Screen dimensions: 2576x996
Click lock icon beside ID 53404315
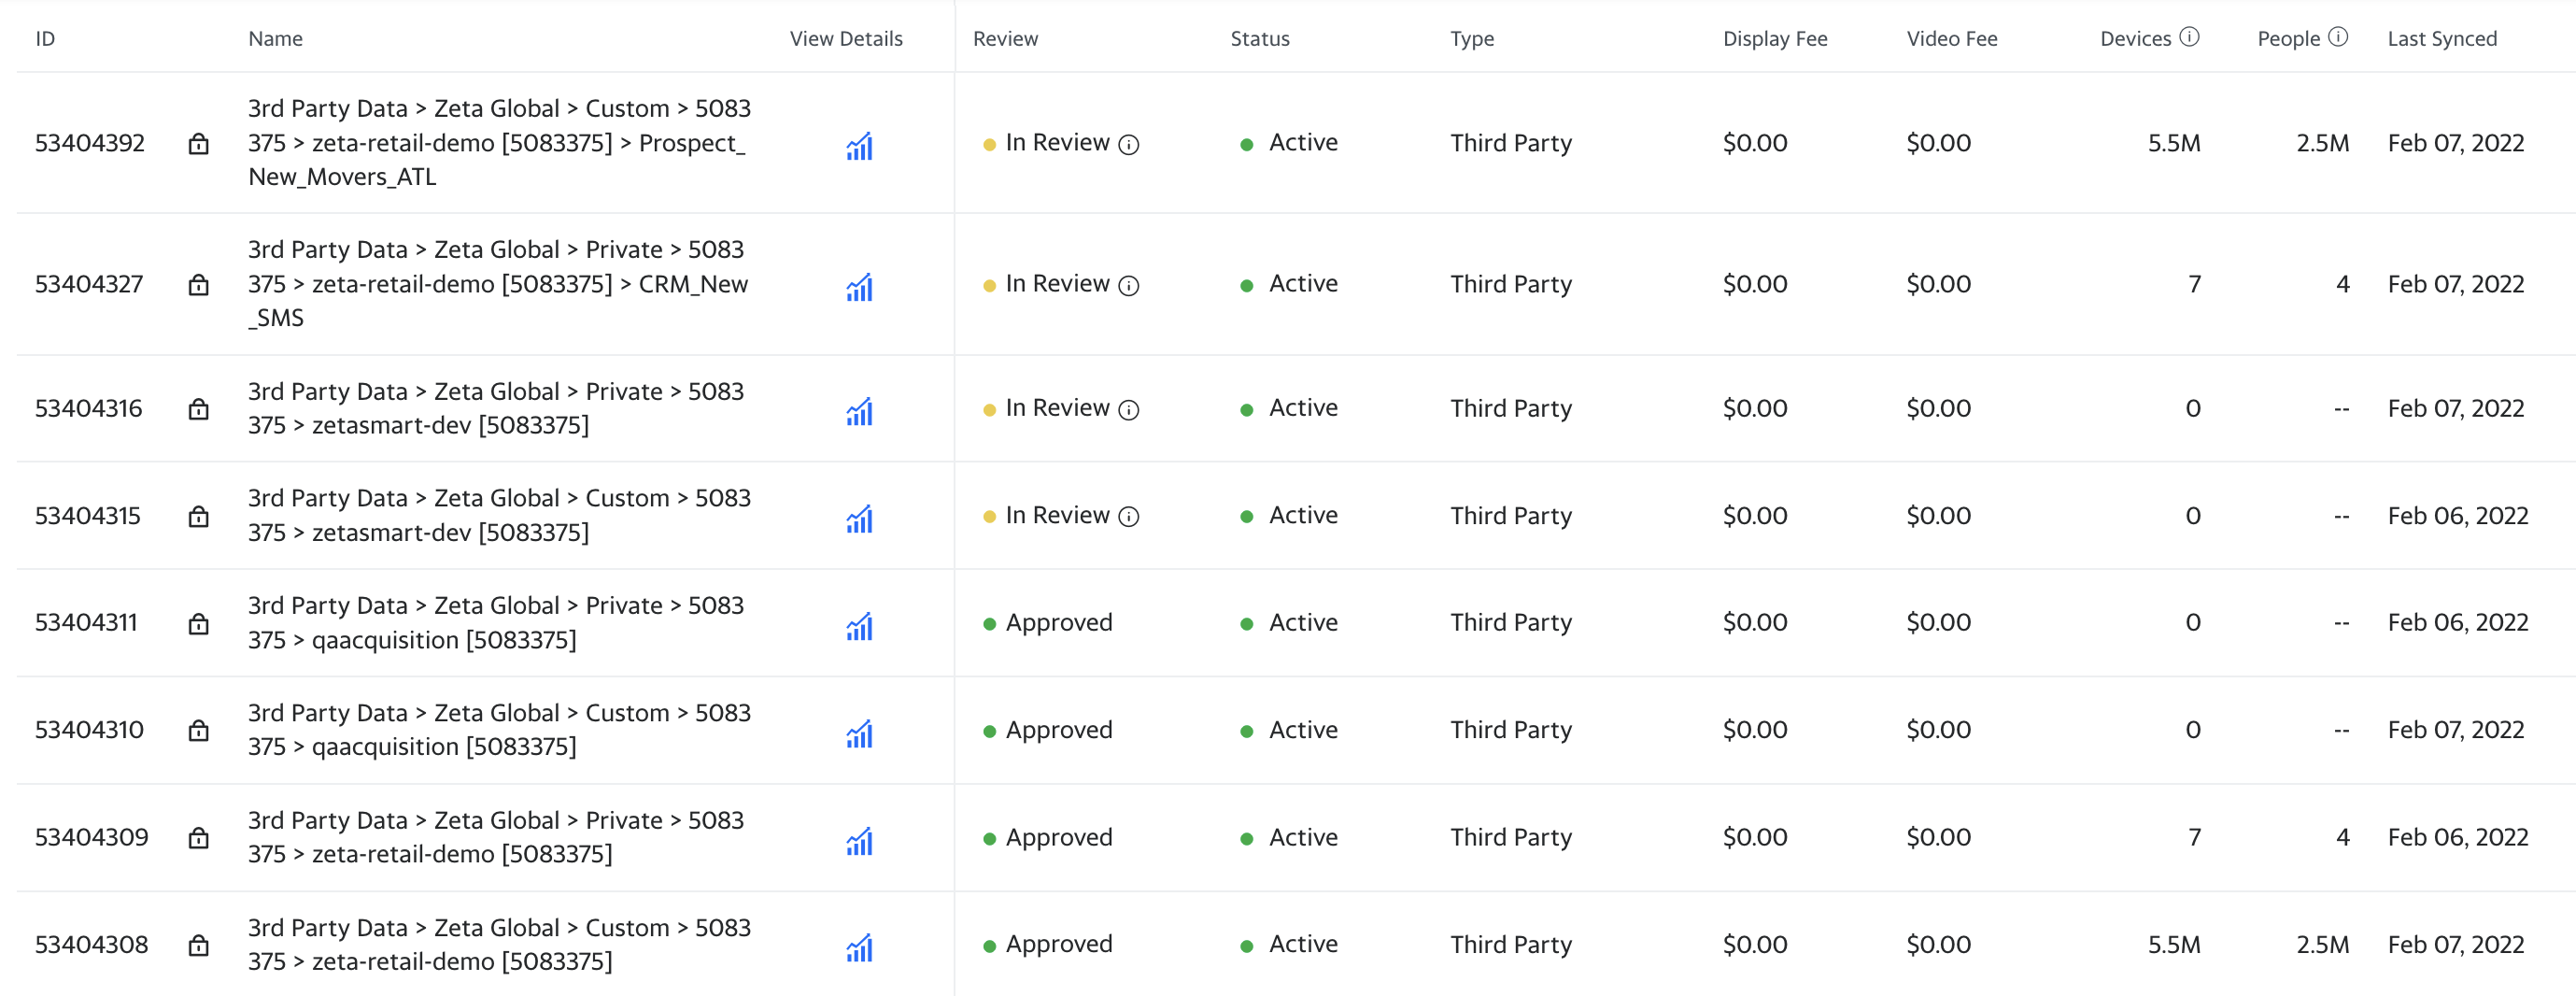tap(199, 516)
